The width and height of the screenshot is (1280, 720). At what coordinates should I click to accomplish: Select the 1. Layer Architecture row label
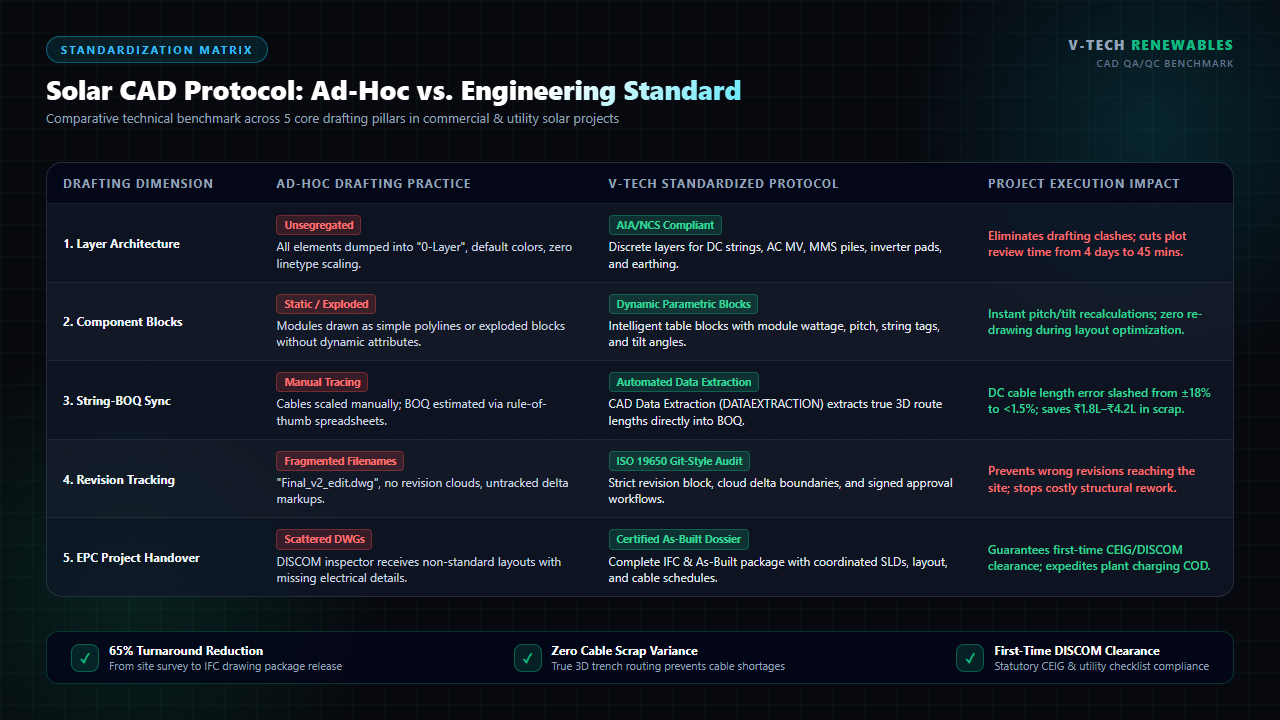pyautogui.click(x=121, y=244)
